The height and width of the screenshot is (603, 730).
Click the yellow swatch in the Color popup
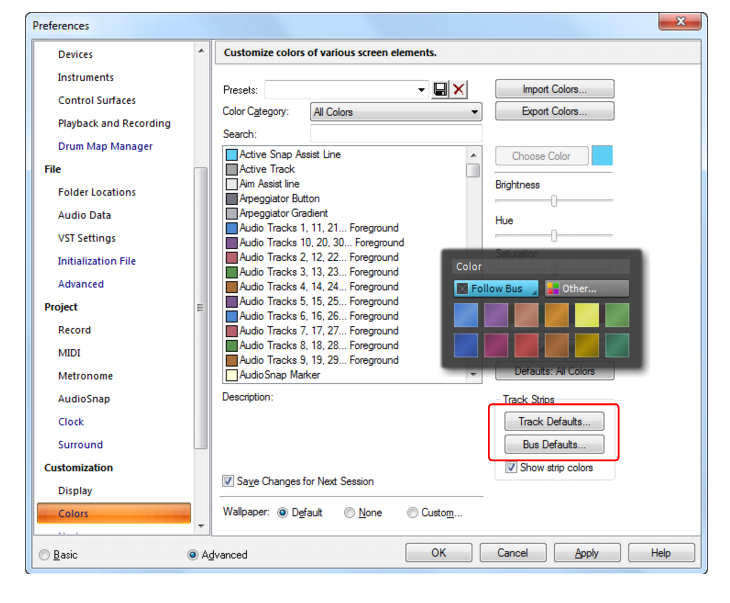586,316
